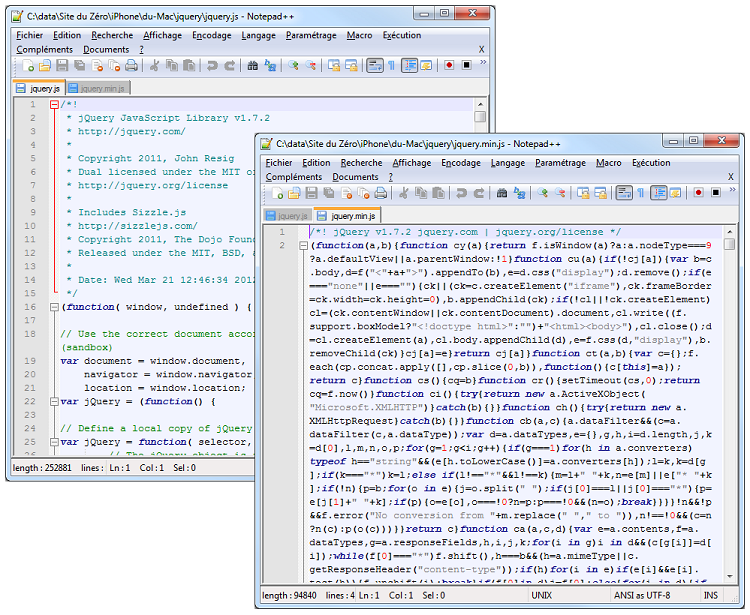Screen dimensions: 750x615
Task: Collapse comment fold at line 1
Action: (55, 105)
